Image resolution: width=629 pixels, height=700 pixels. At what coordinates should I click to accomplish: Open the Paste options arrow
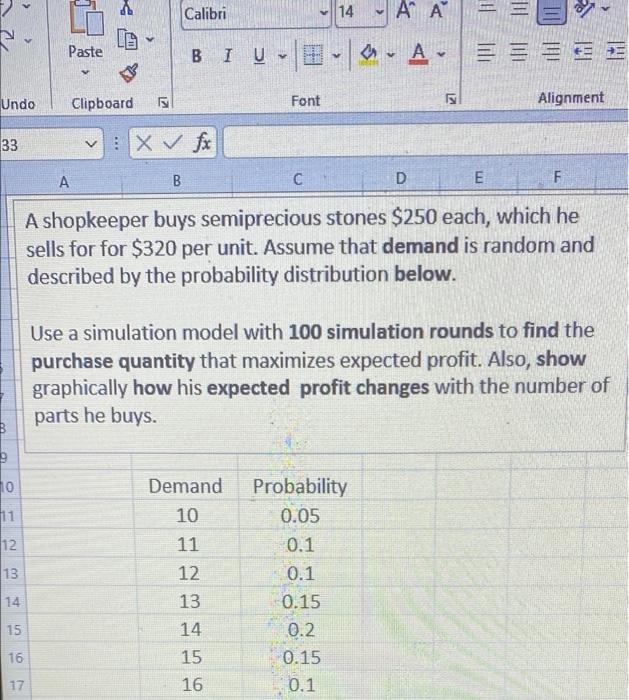click(85, 72)
